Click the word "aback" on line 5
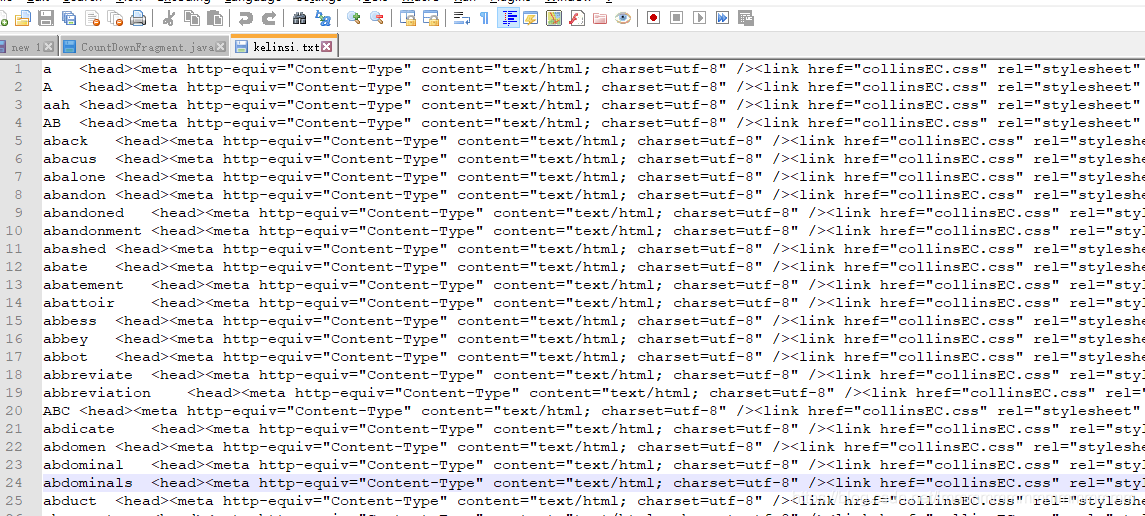 (65, 141)
